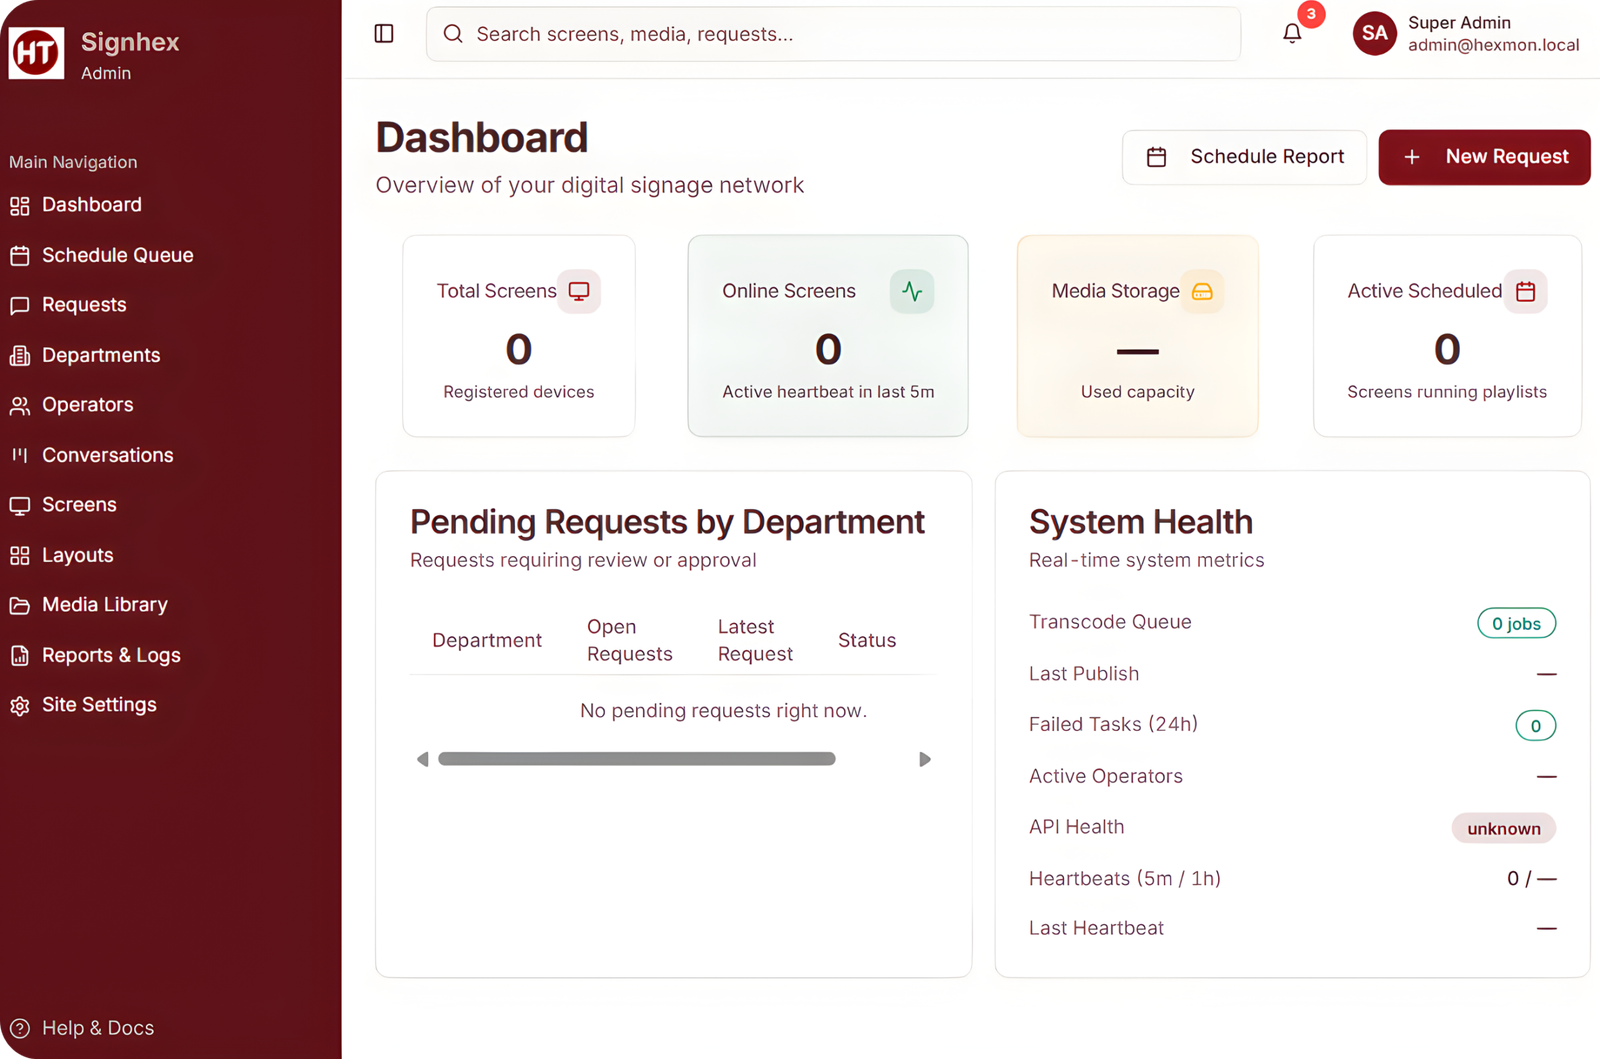Click the table's horizontal scrollbar thumb
The image size is (1600, 1059).
(x=636, y=759)
